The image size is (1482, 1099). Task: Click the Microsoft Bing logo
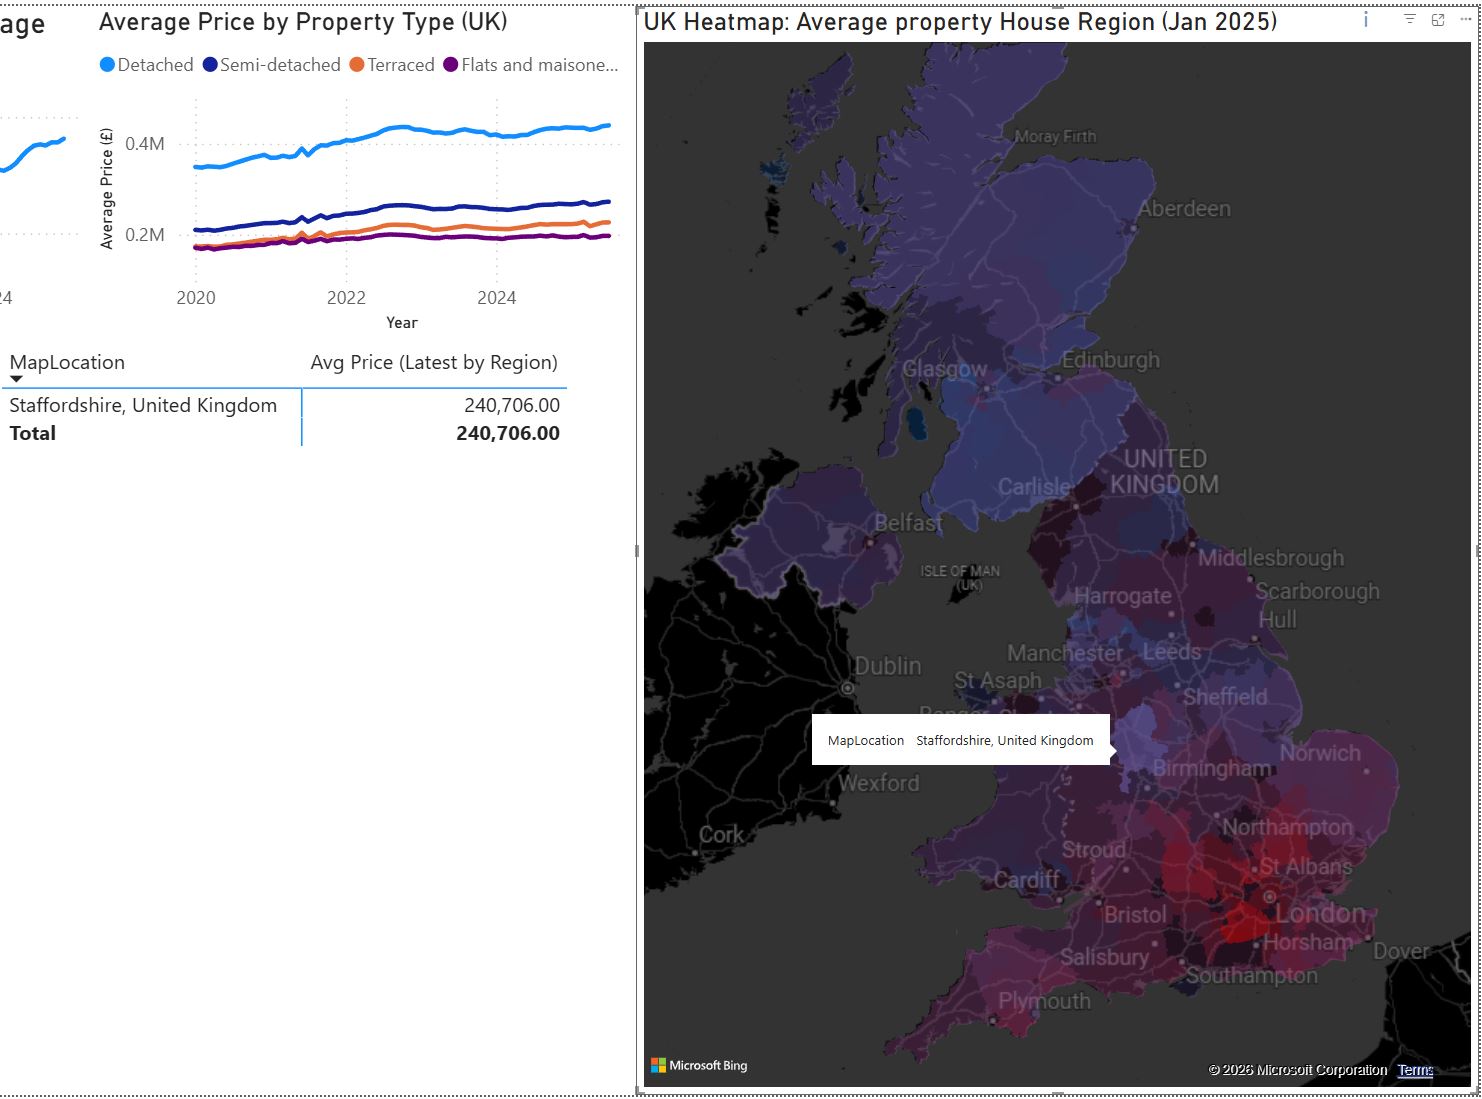(699, 1065)
